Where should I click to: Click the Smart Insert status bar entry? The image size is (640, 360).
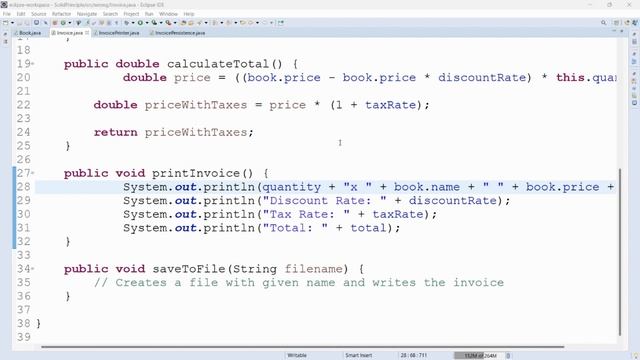click(358, 356)
